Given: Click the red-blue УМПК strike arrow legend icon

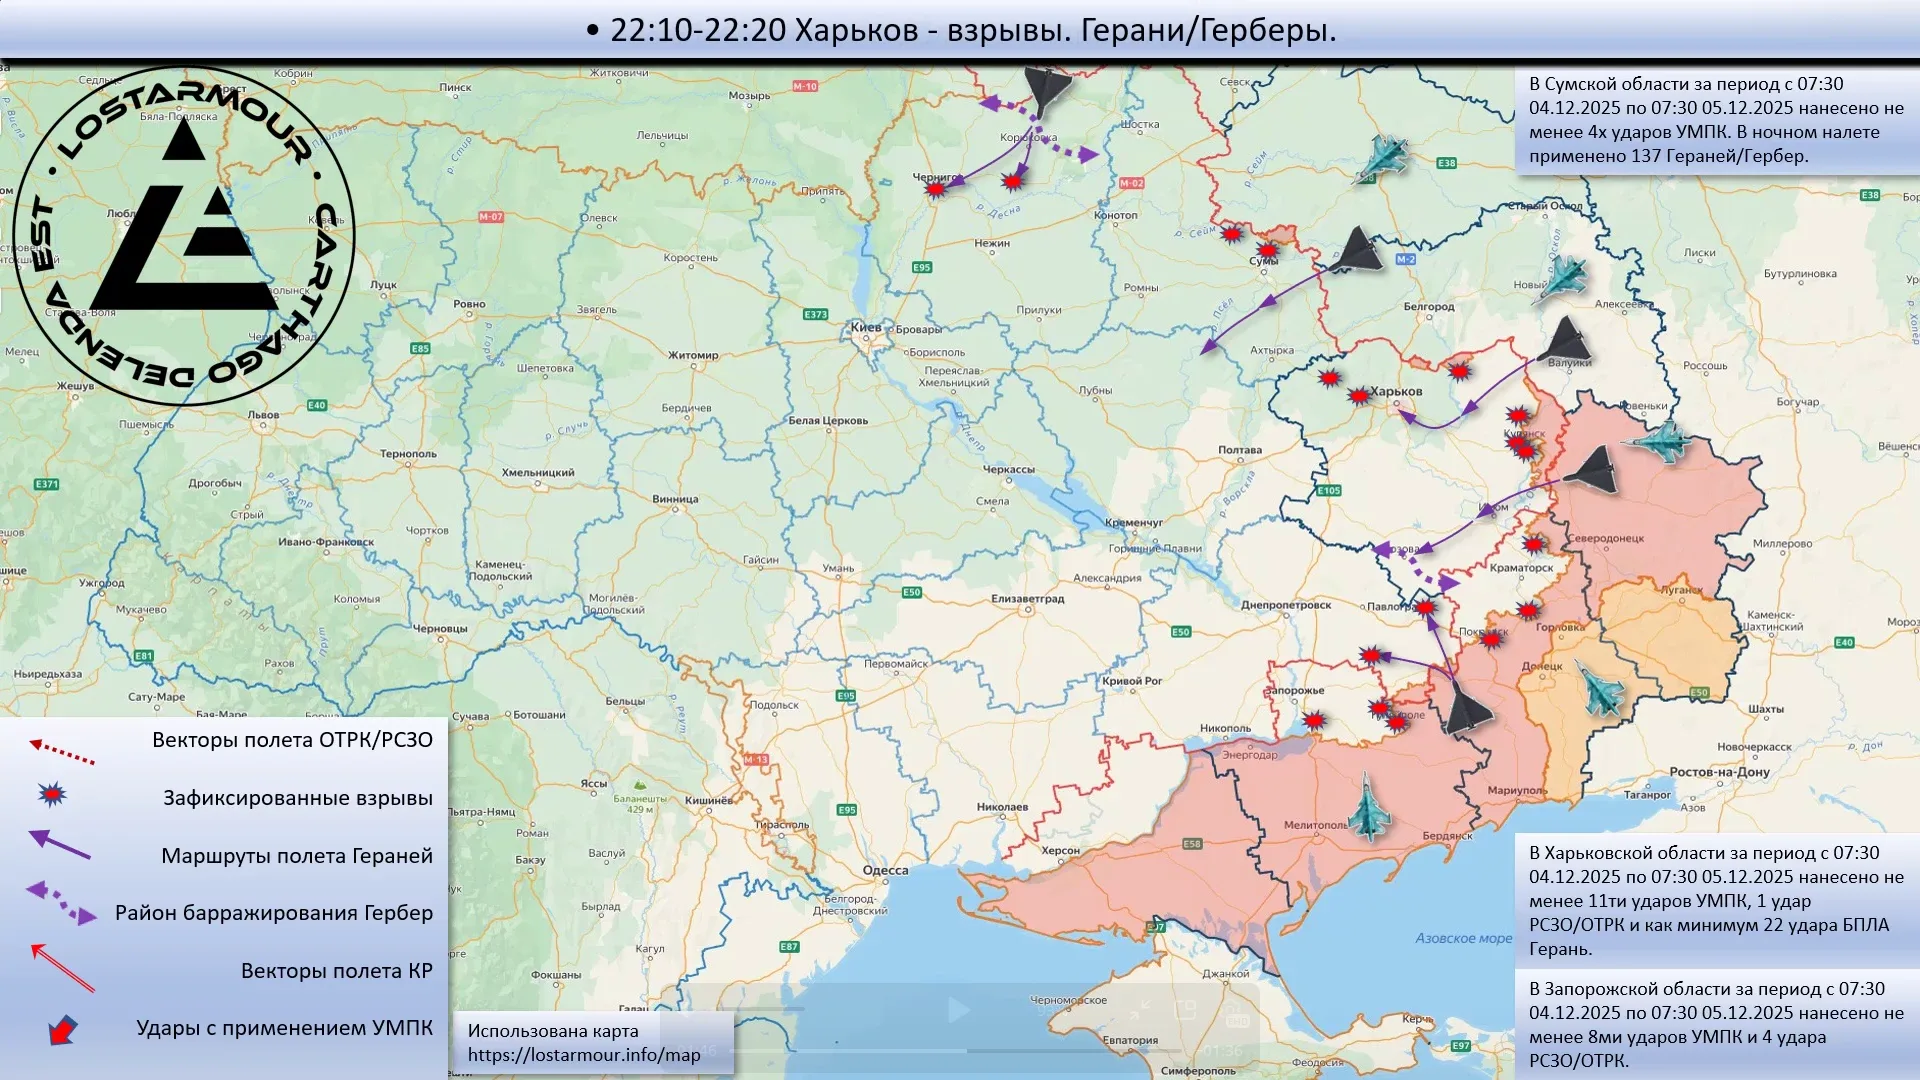Looking at the screenshot, I should pos(63,1029).
